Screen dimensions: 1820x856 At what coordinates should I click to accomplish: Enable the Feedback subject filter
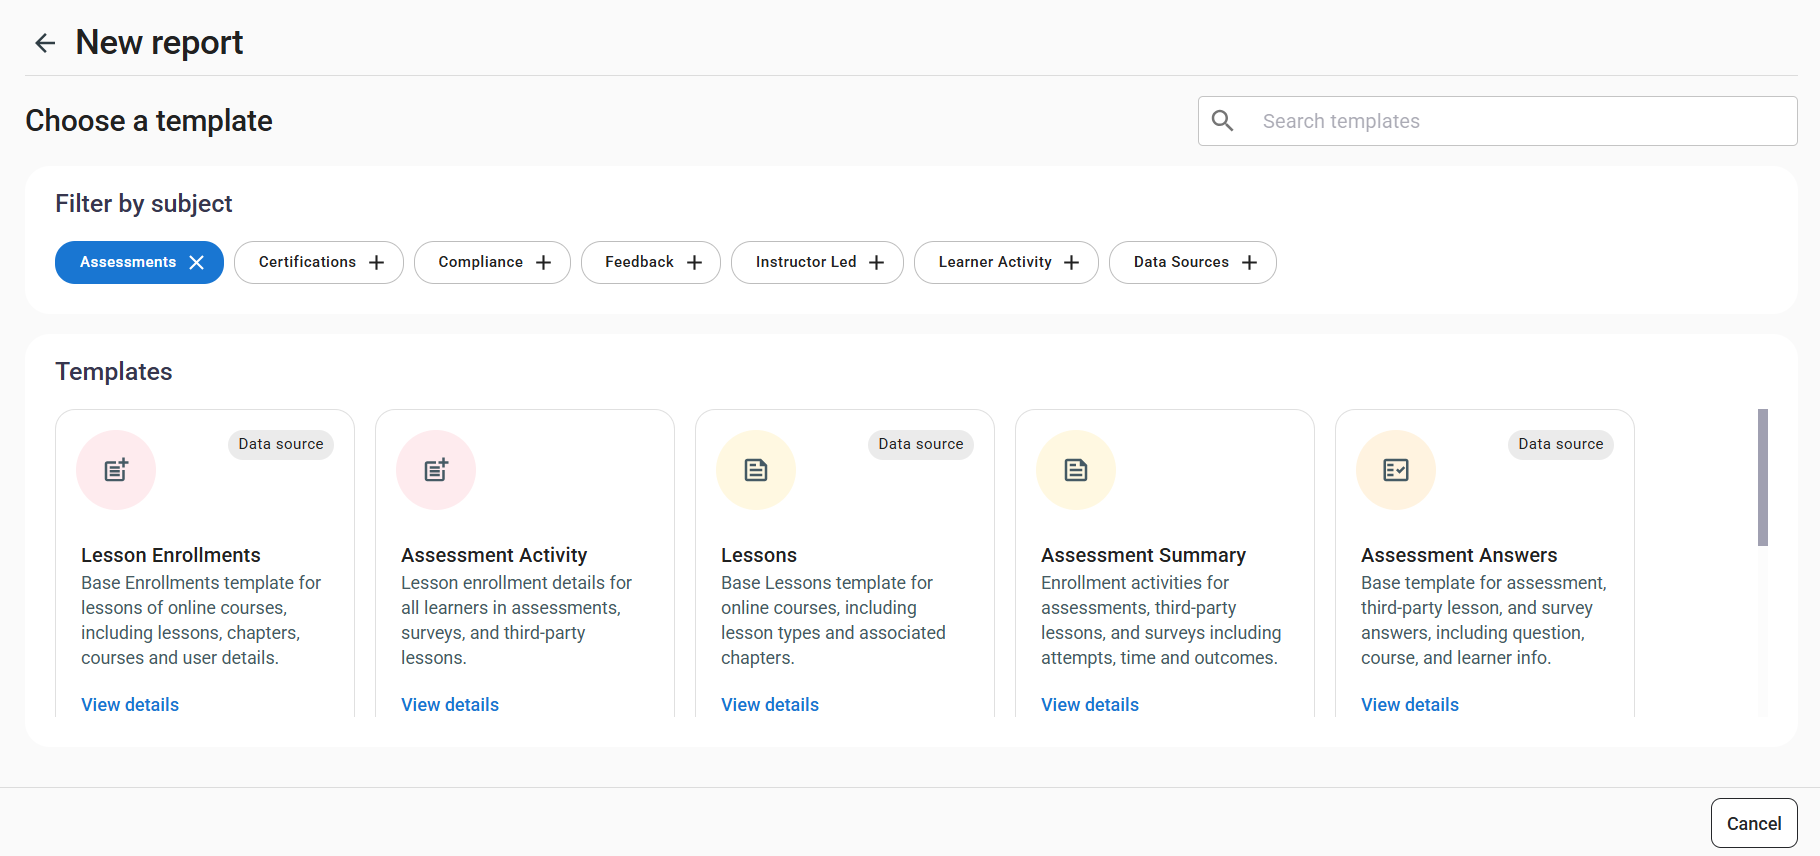pos(651,262)
